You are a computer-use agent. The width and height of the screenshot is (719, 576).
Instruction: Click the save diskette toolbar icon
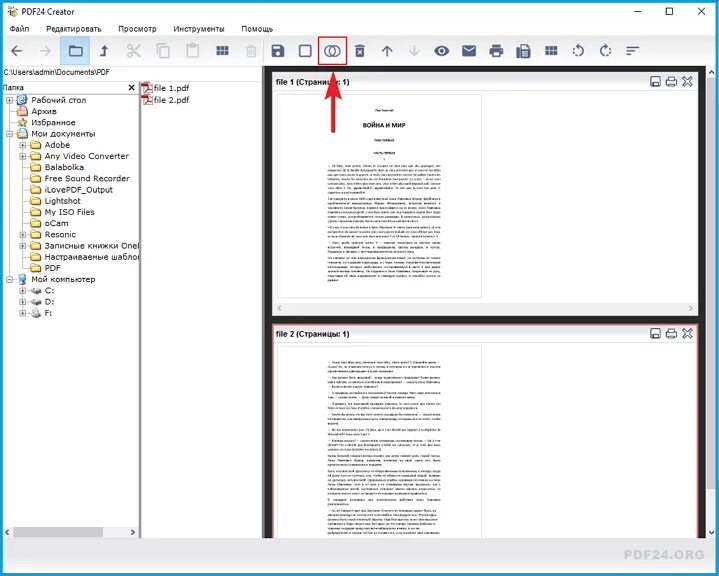(278, 51)
